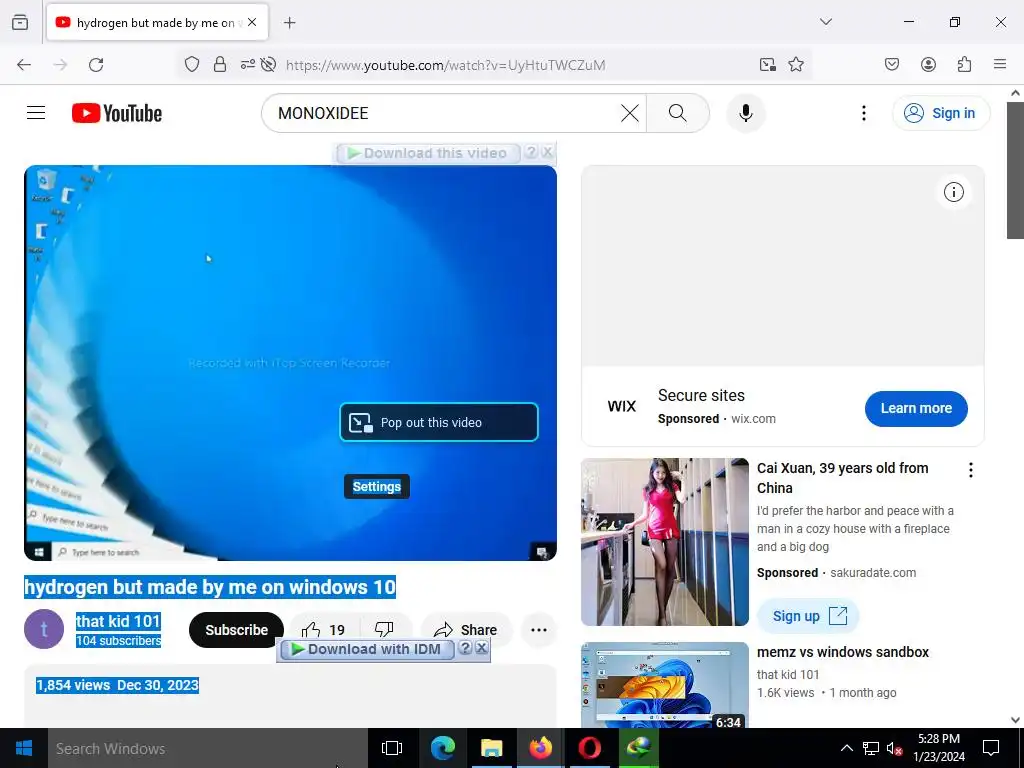This screenshot has height=768, width=1024.
Task: Show hidden system tray icons
Action: coord(846,748)
